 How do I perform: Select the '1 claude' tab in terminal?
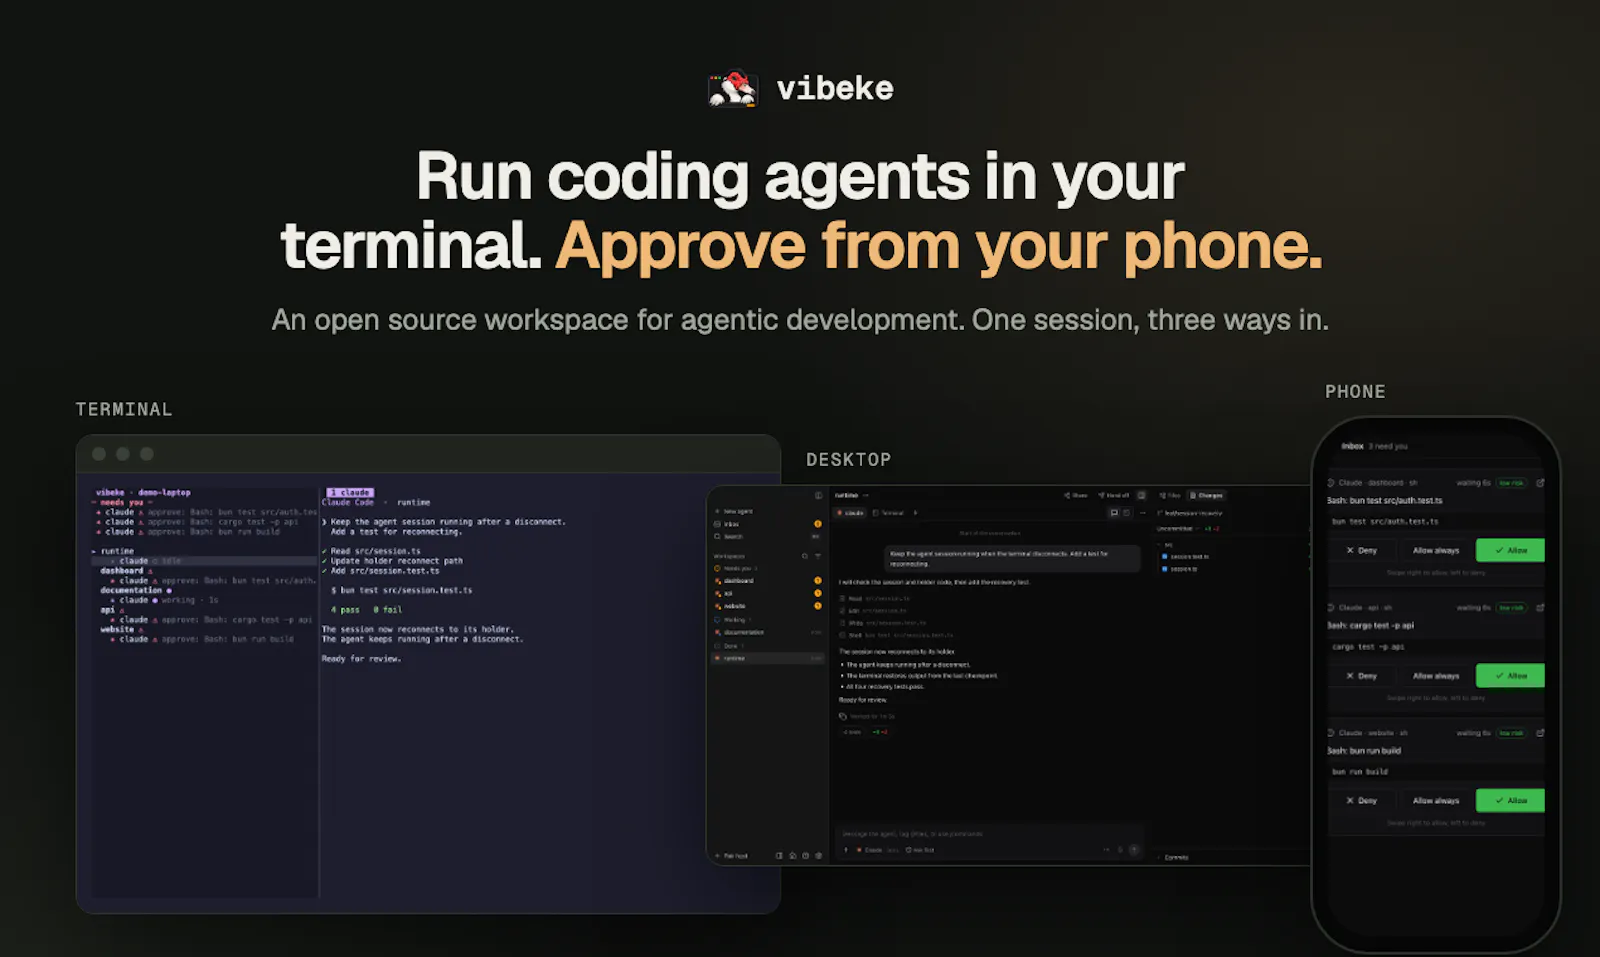click(x=350, y=492)
